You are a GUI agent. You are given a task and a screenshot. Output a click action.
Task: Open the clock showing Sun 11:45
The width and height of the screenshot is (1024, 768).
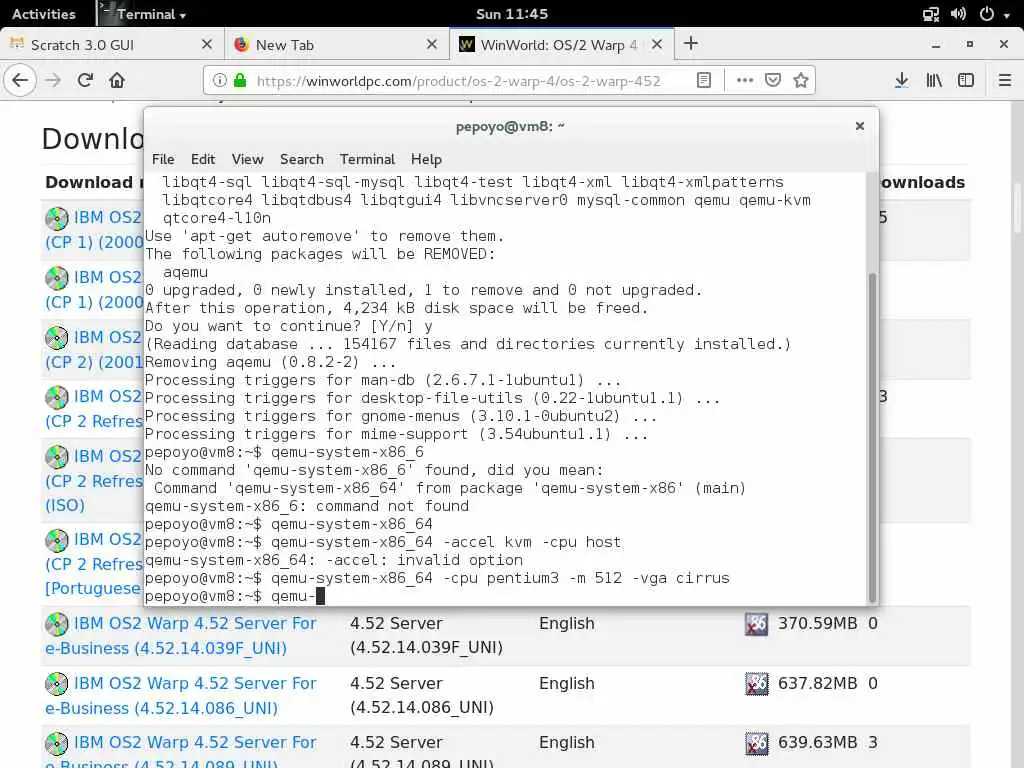pos(512,14)
